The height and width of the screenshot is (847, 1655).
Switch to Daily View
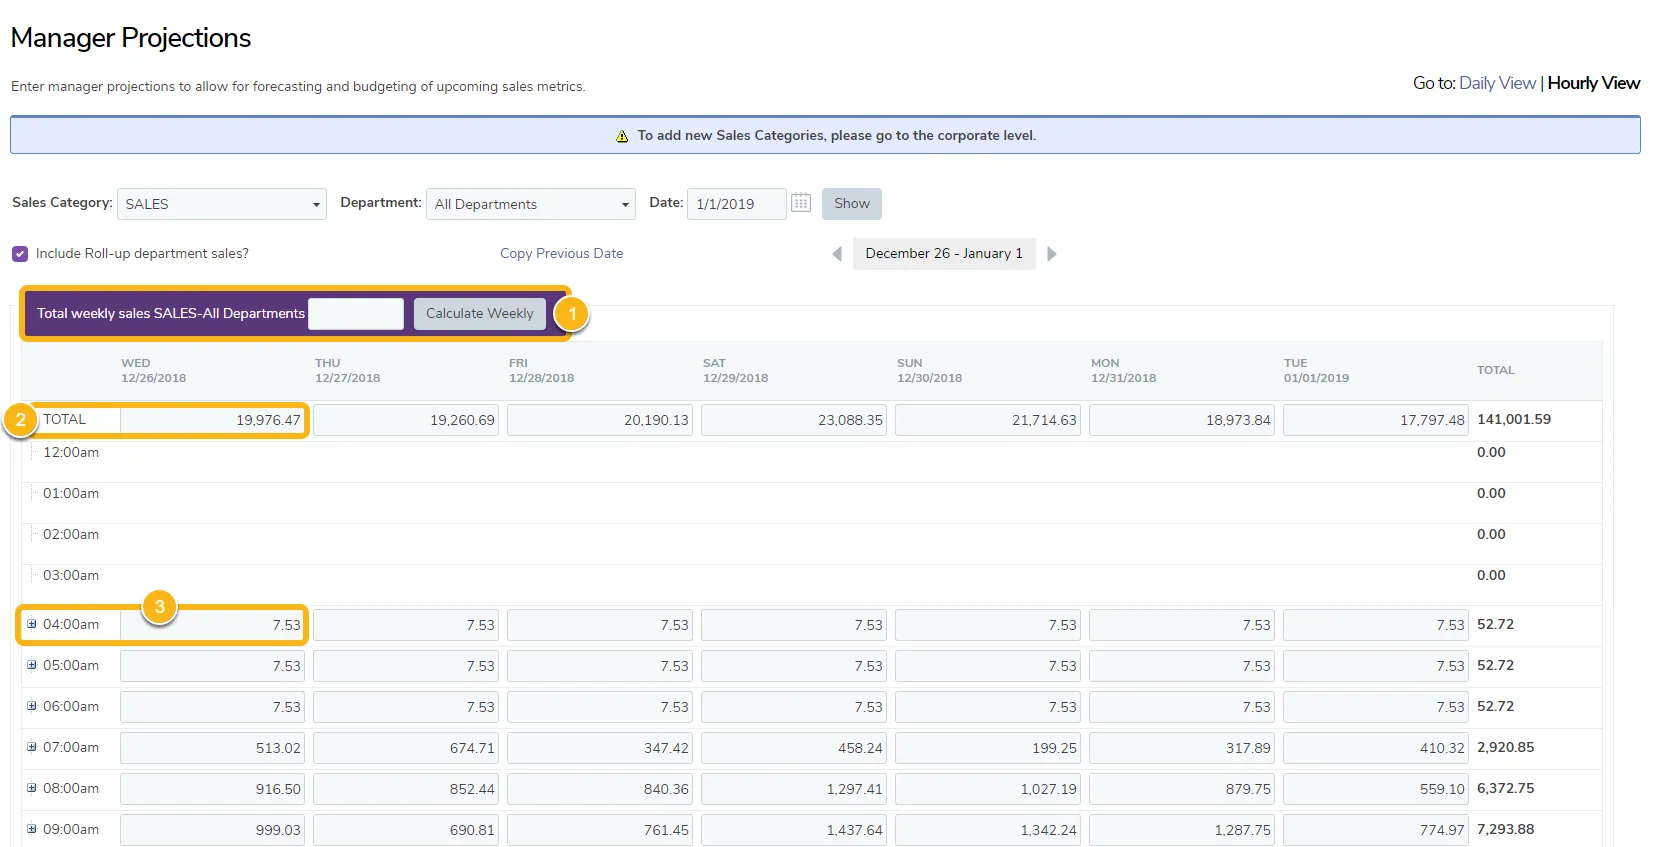(1497, 83)
